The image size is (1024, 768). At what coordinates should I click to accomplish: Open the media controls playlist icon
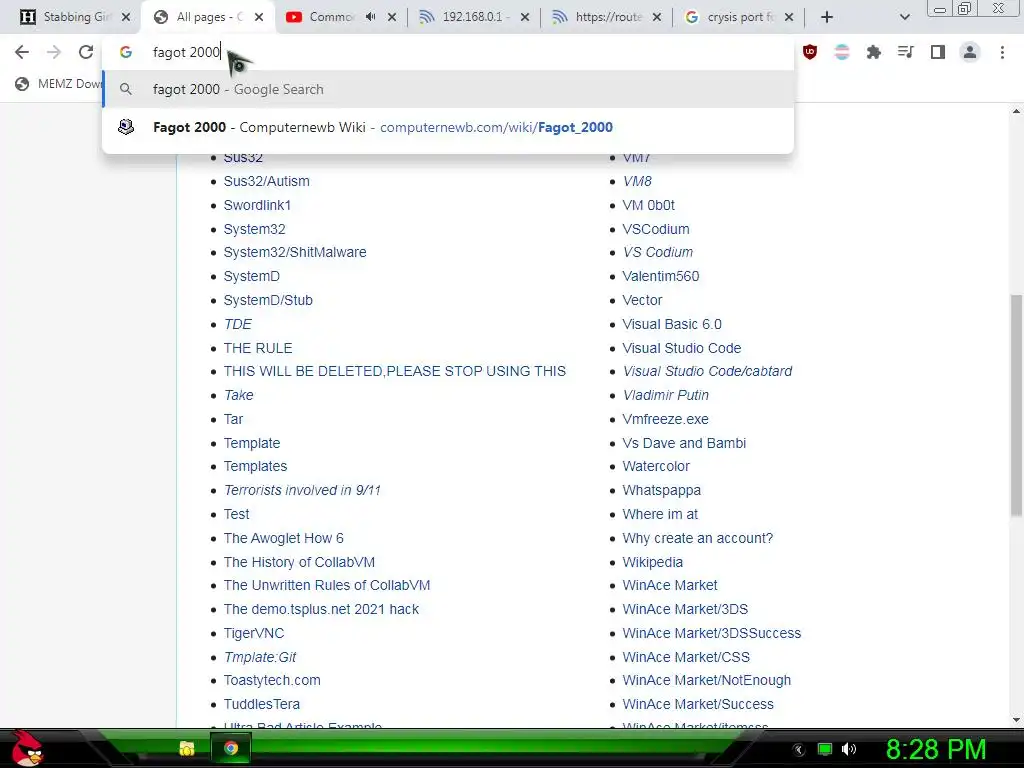[906, 52]
